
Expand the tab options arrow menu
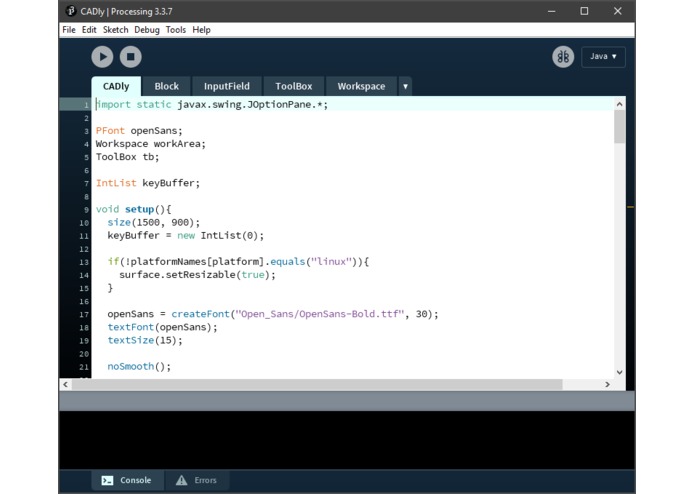[x=405, y=86]
